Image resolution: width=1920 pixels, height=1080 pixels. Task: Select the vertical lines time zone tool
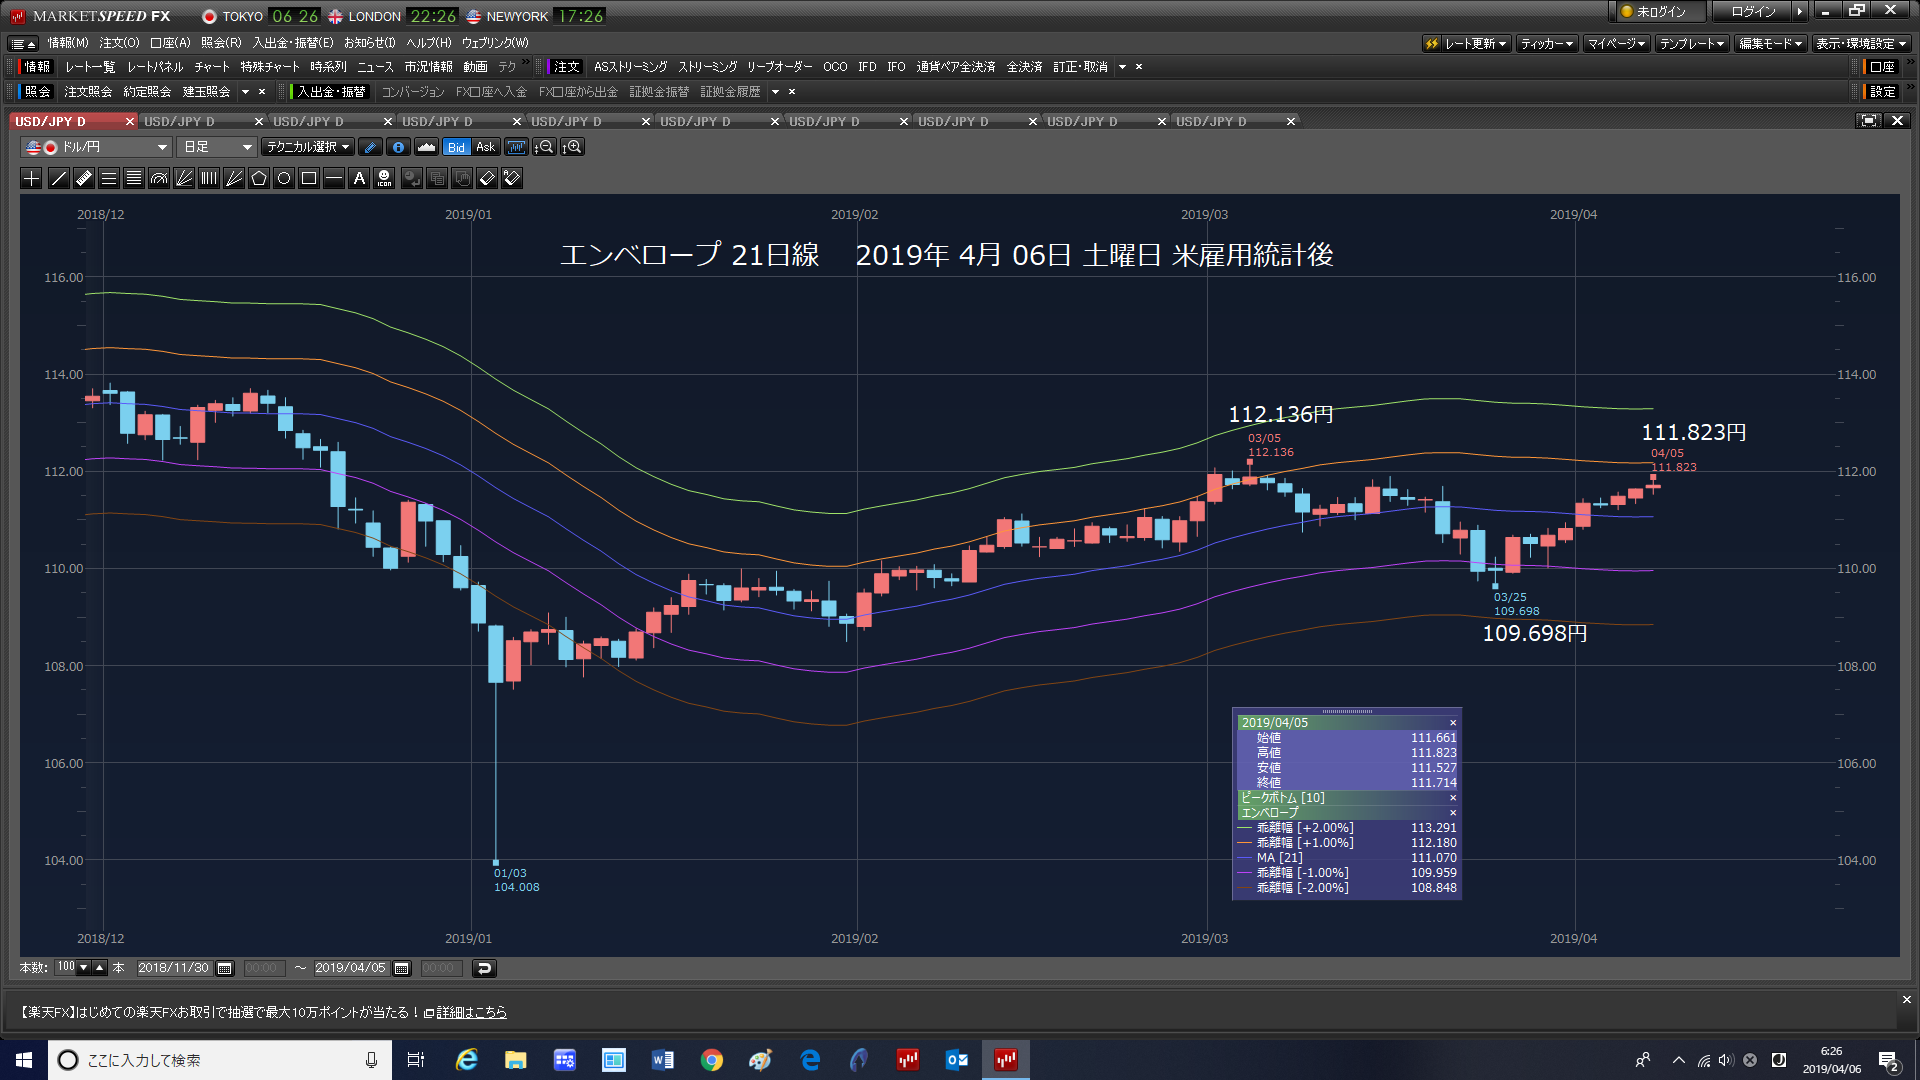(x=209, y=178)
